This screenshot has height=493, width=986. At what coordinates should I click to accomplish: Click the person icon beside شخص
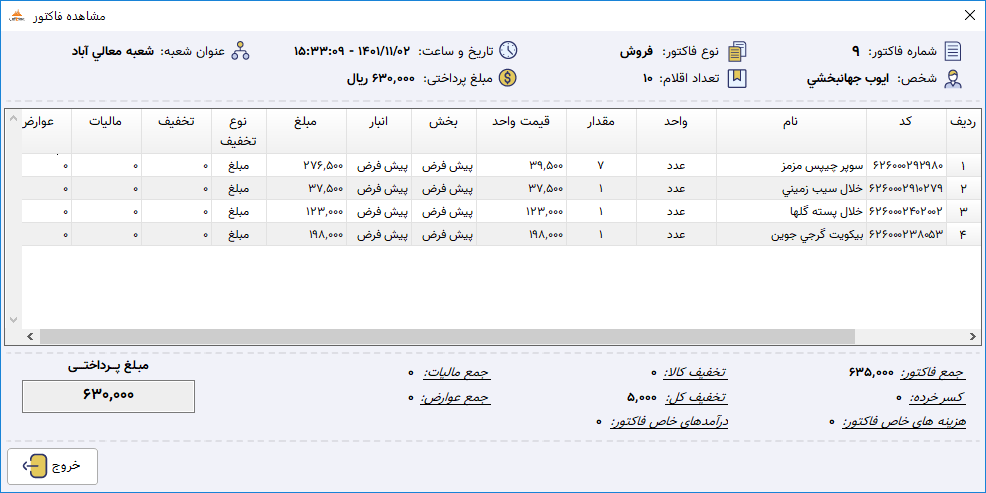pos(953,79)
